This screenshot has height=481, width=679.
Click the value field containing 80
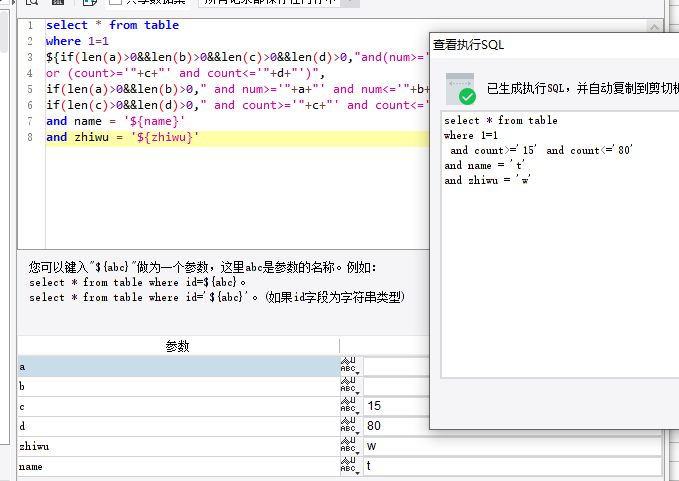(396, 426)
